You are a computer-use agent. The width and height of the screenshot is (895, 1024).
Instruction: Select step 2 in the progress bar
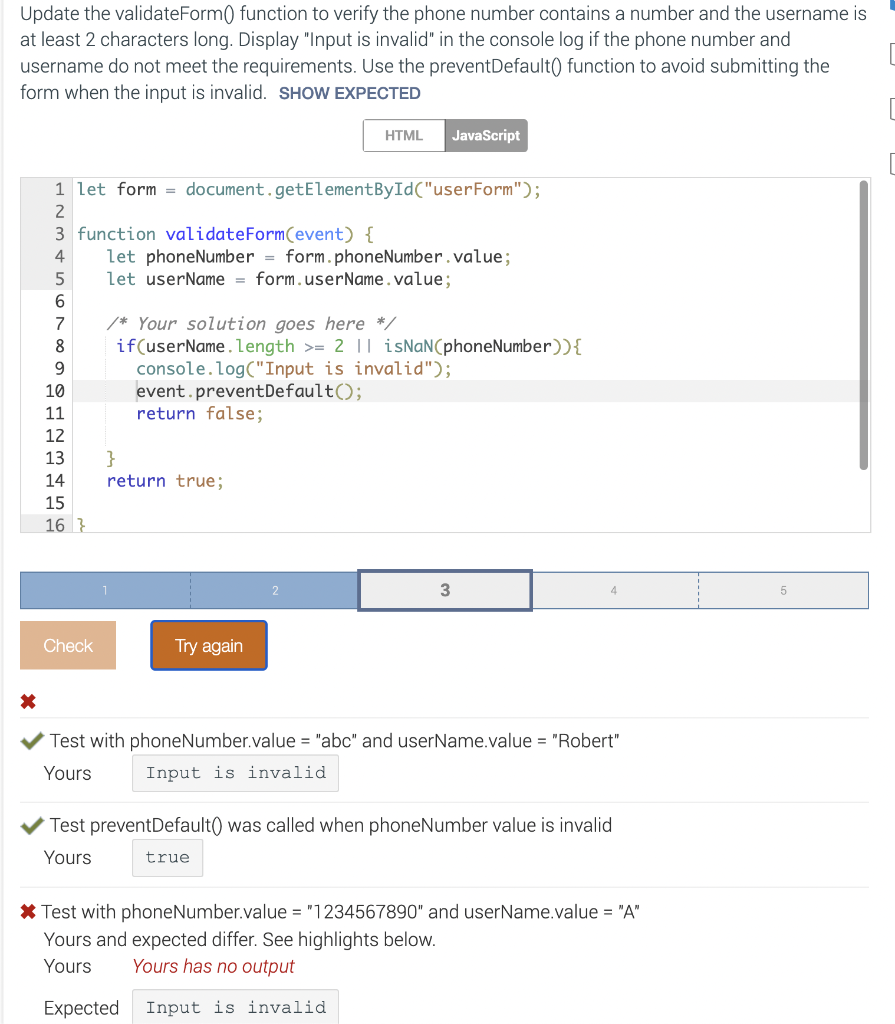(274, 590)
